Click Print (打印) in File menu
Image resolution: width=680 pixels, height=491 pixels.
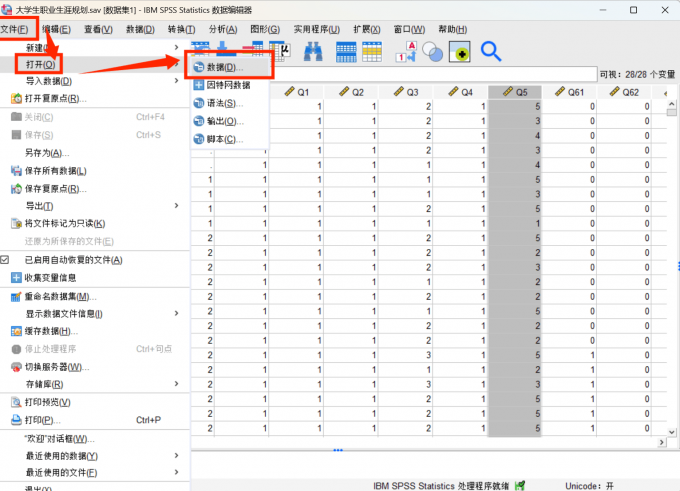(x=40, y=420)
